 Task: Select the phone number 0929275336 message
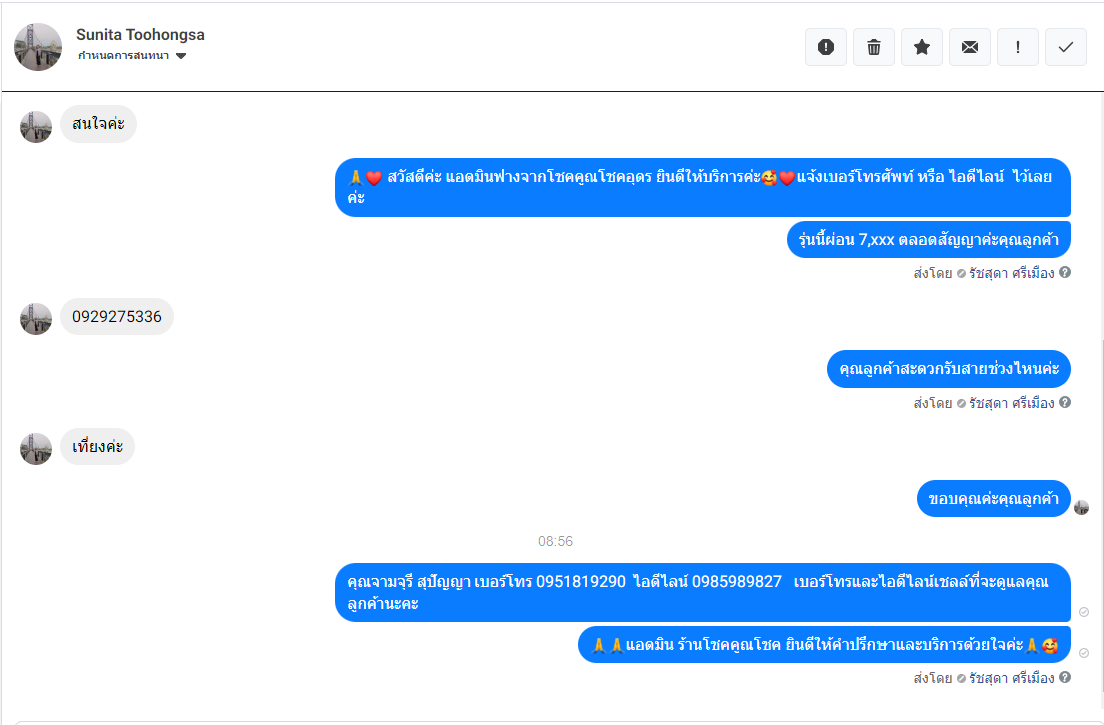pos(117,317)
